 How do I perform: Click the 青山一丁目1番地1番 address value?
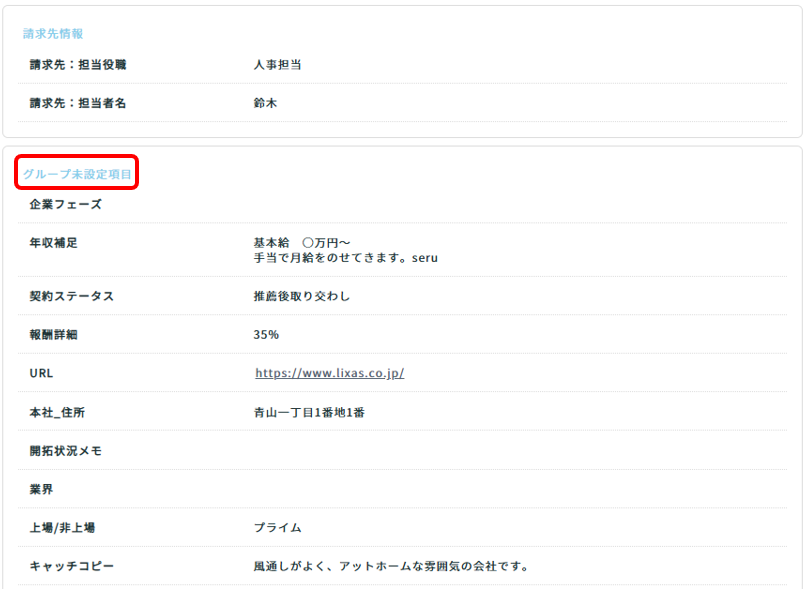point(309,412)
